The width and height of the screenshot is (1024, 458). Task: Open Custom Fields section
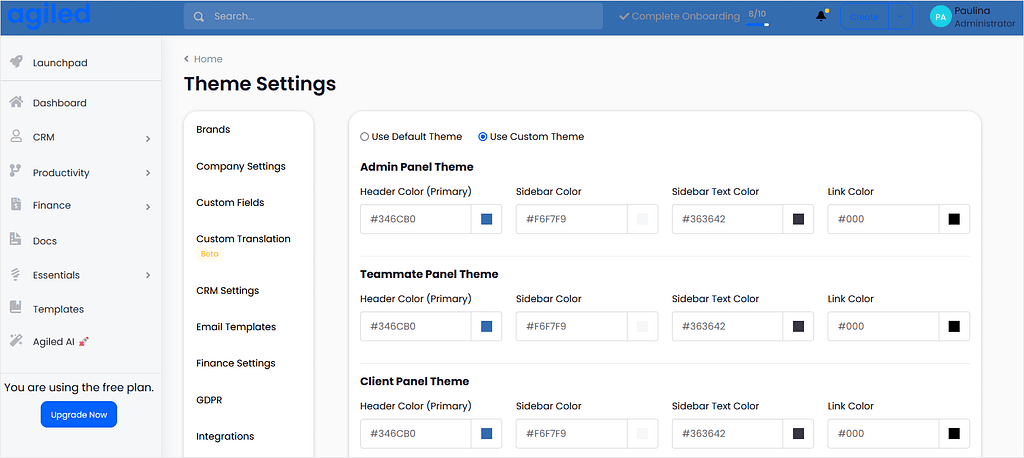point(230,203)
